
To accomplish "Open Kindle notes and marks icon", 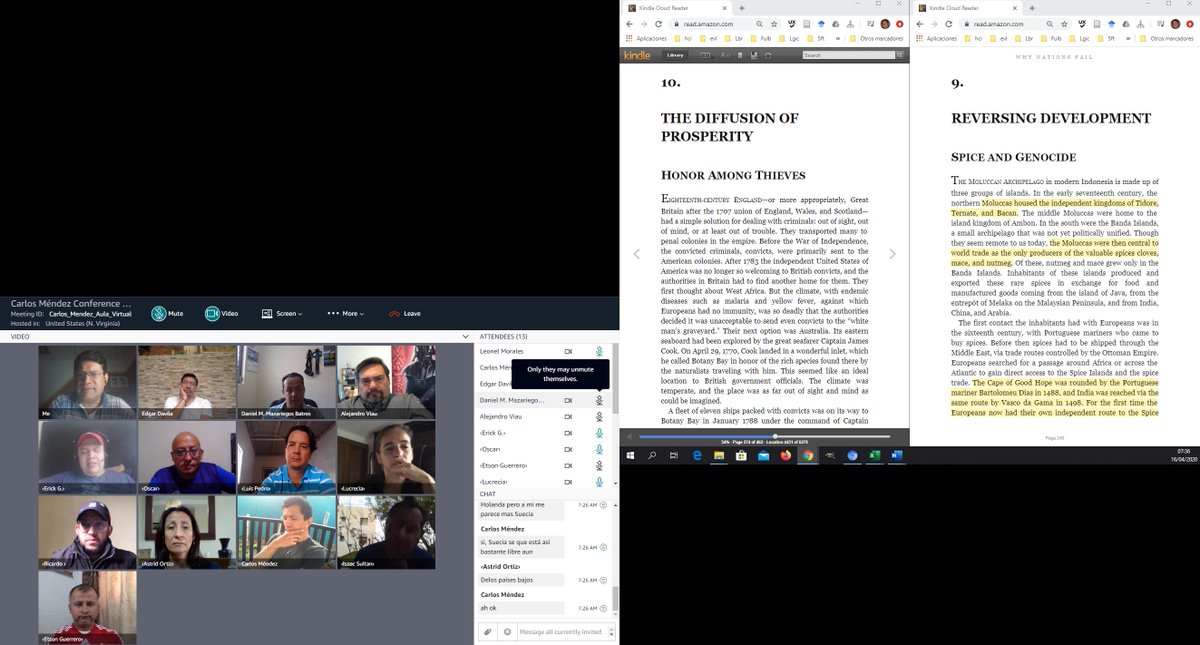I will coord(756,55).
